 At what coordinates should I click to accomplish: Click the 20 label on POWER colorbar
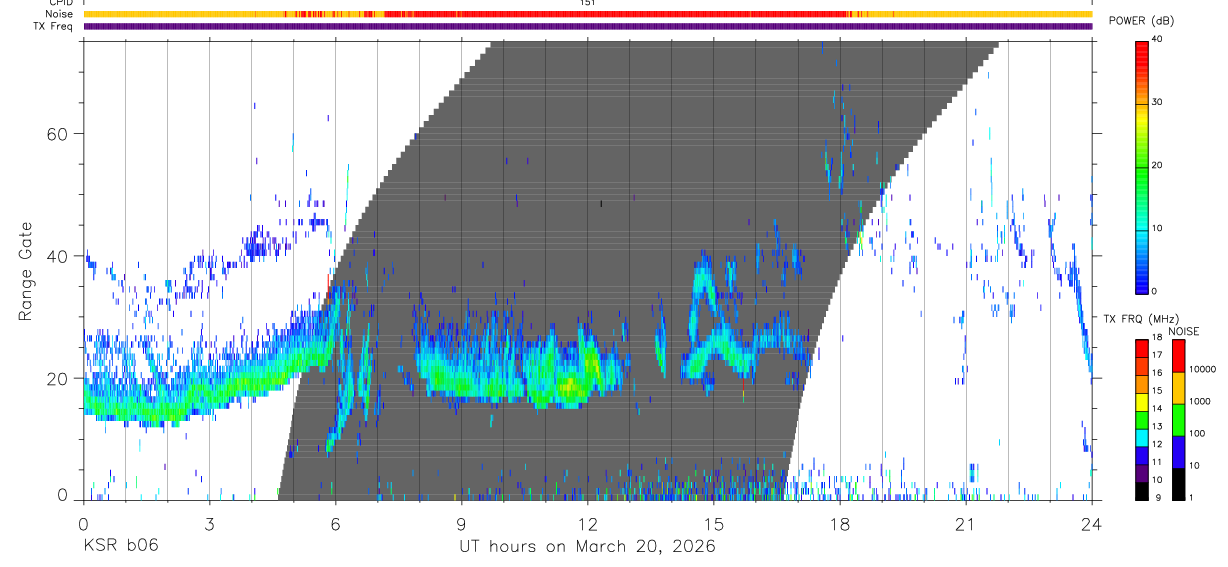(1156, 165)
